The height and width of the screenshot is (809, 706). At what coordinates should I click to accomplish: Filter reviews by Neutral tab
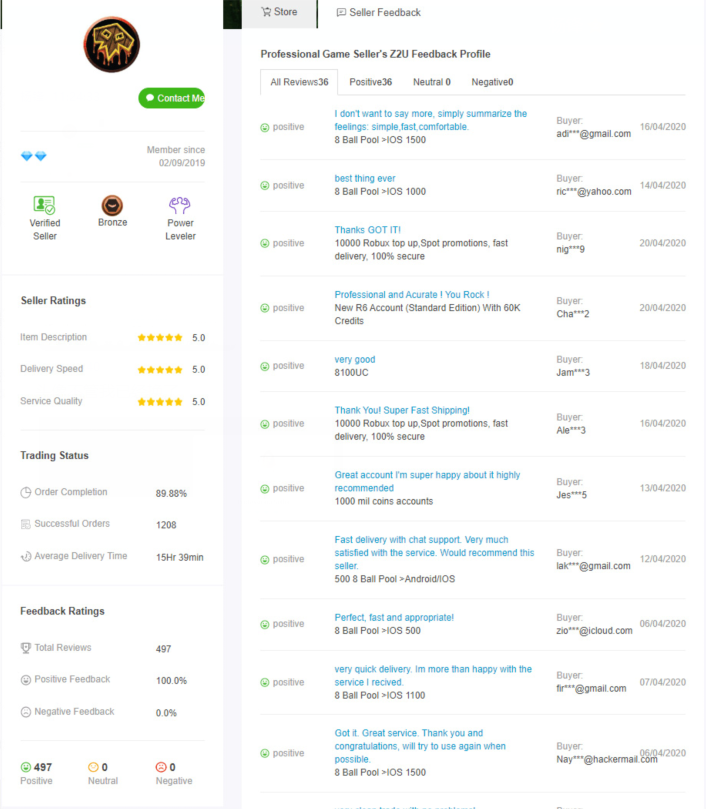tap(431, 82)
